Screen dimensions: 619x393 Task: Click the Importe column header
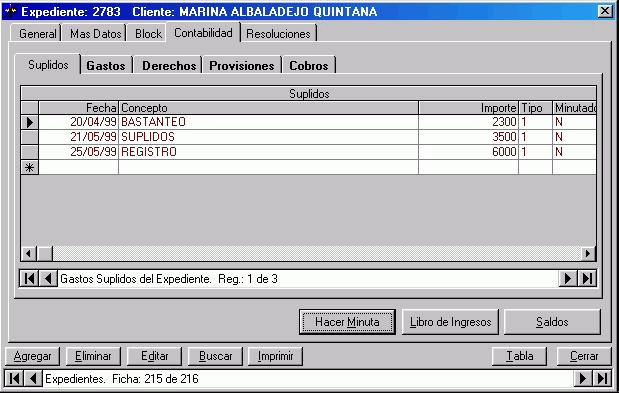pyautogui.click(x=468, y=108)
